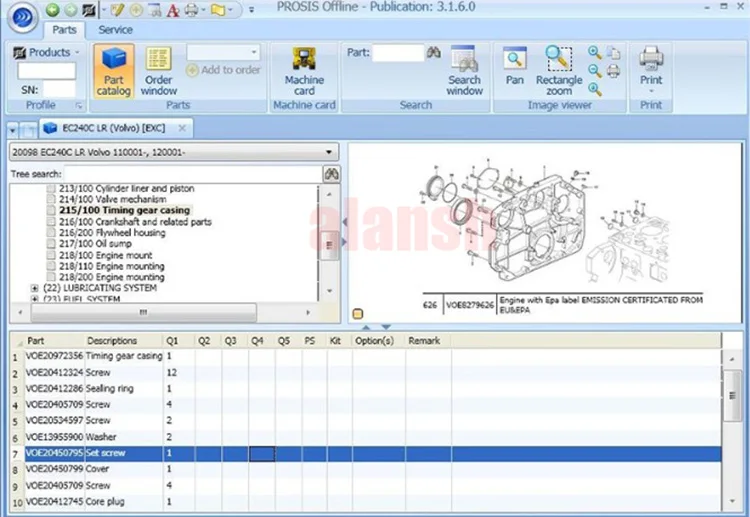
Task: Select the Pan tool
Action: (x=515, y=67)
